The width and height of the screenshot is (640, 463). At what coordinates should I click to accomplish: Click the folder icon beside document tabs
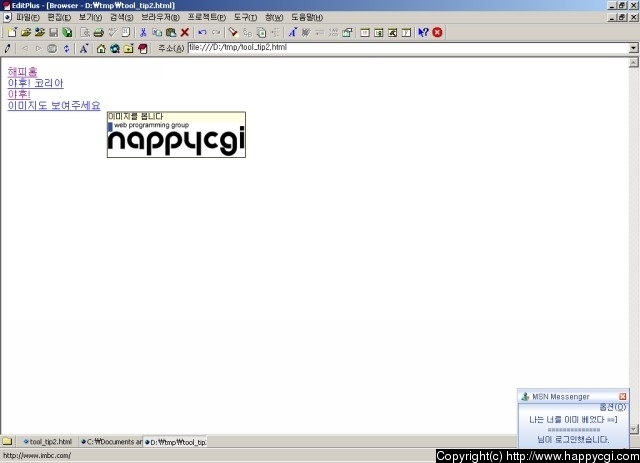(x=7, y=442)
